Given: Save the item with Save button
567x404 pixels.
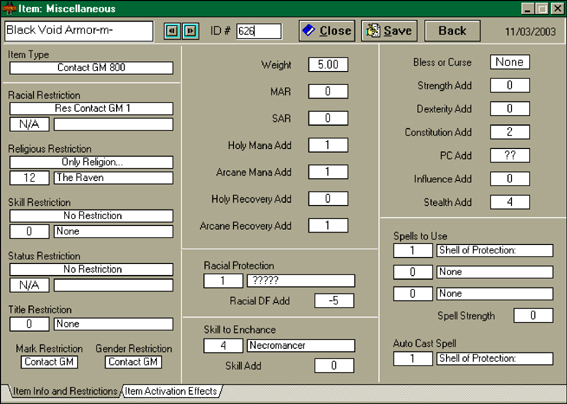Looking at the screenshot, I should (x=389, y=31).
